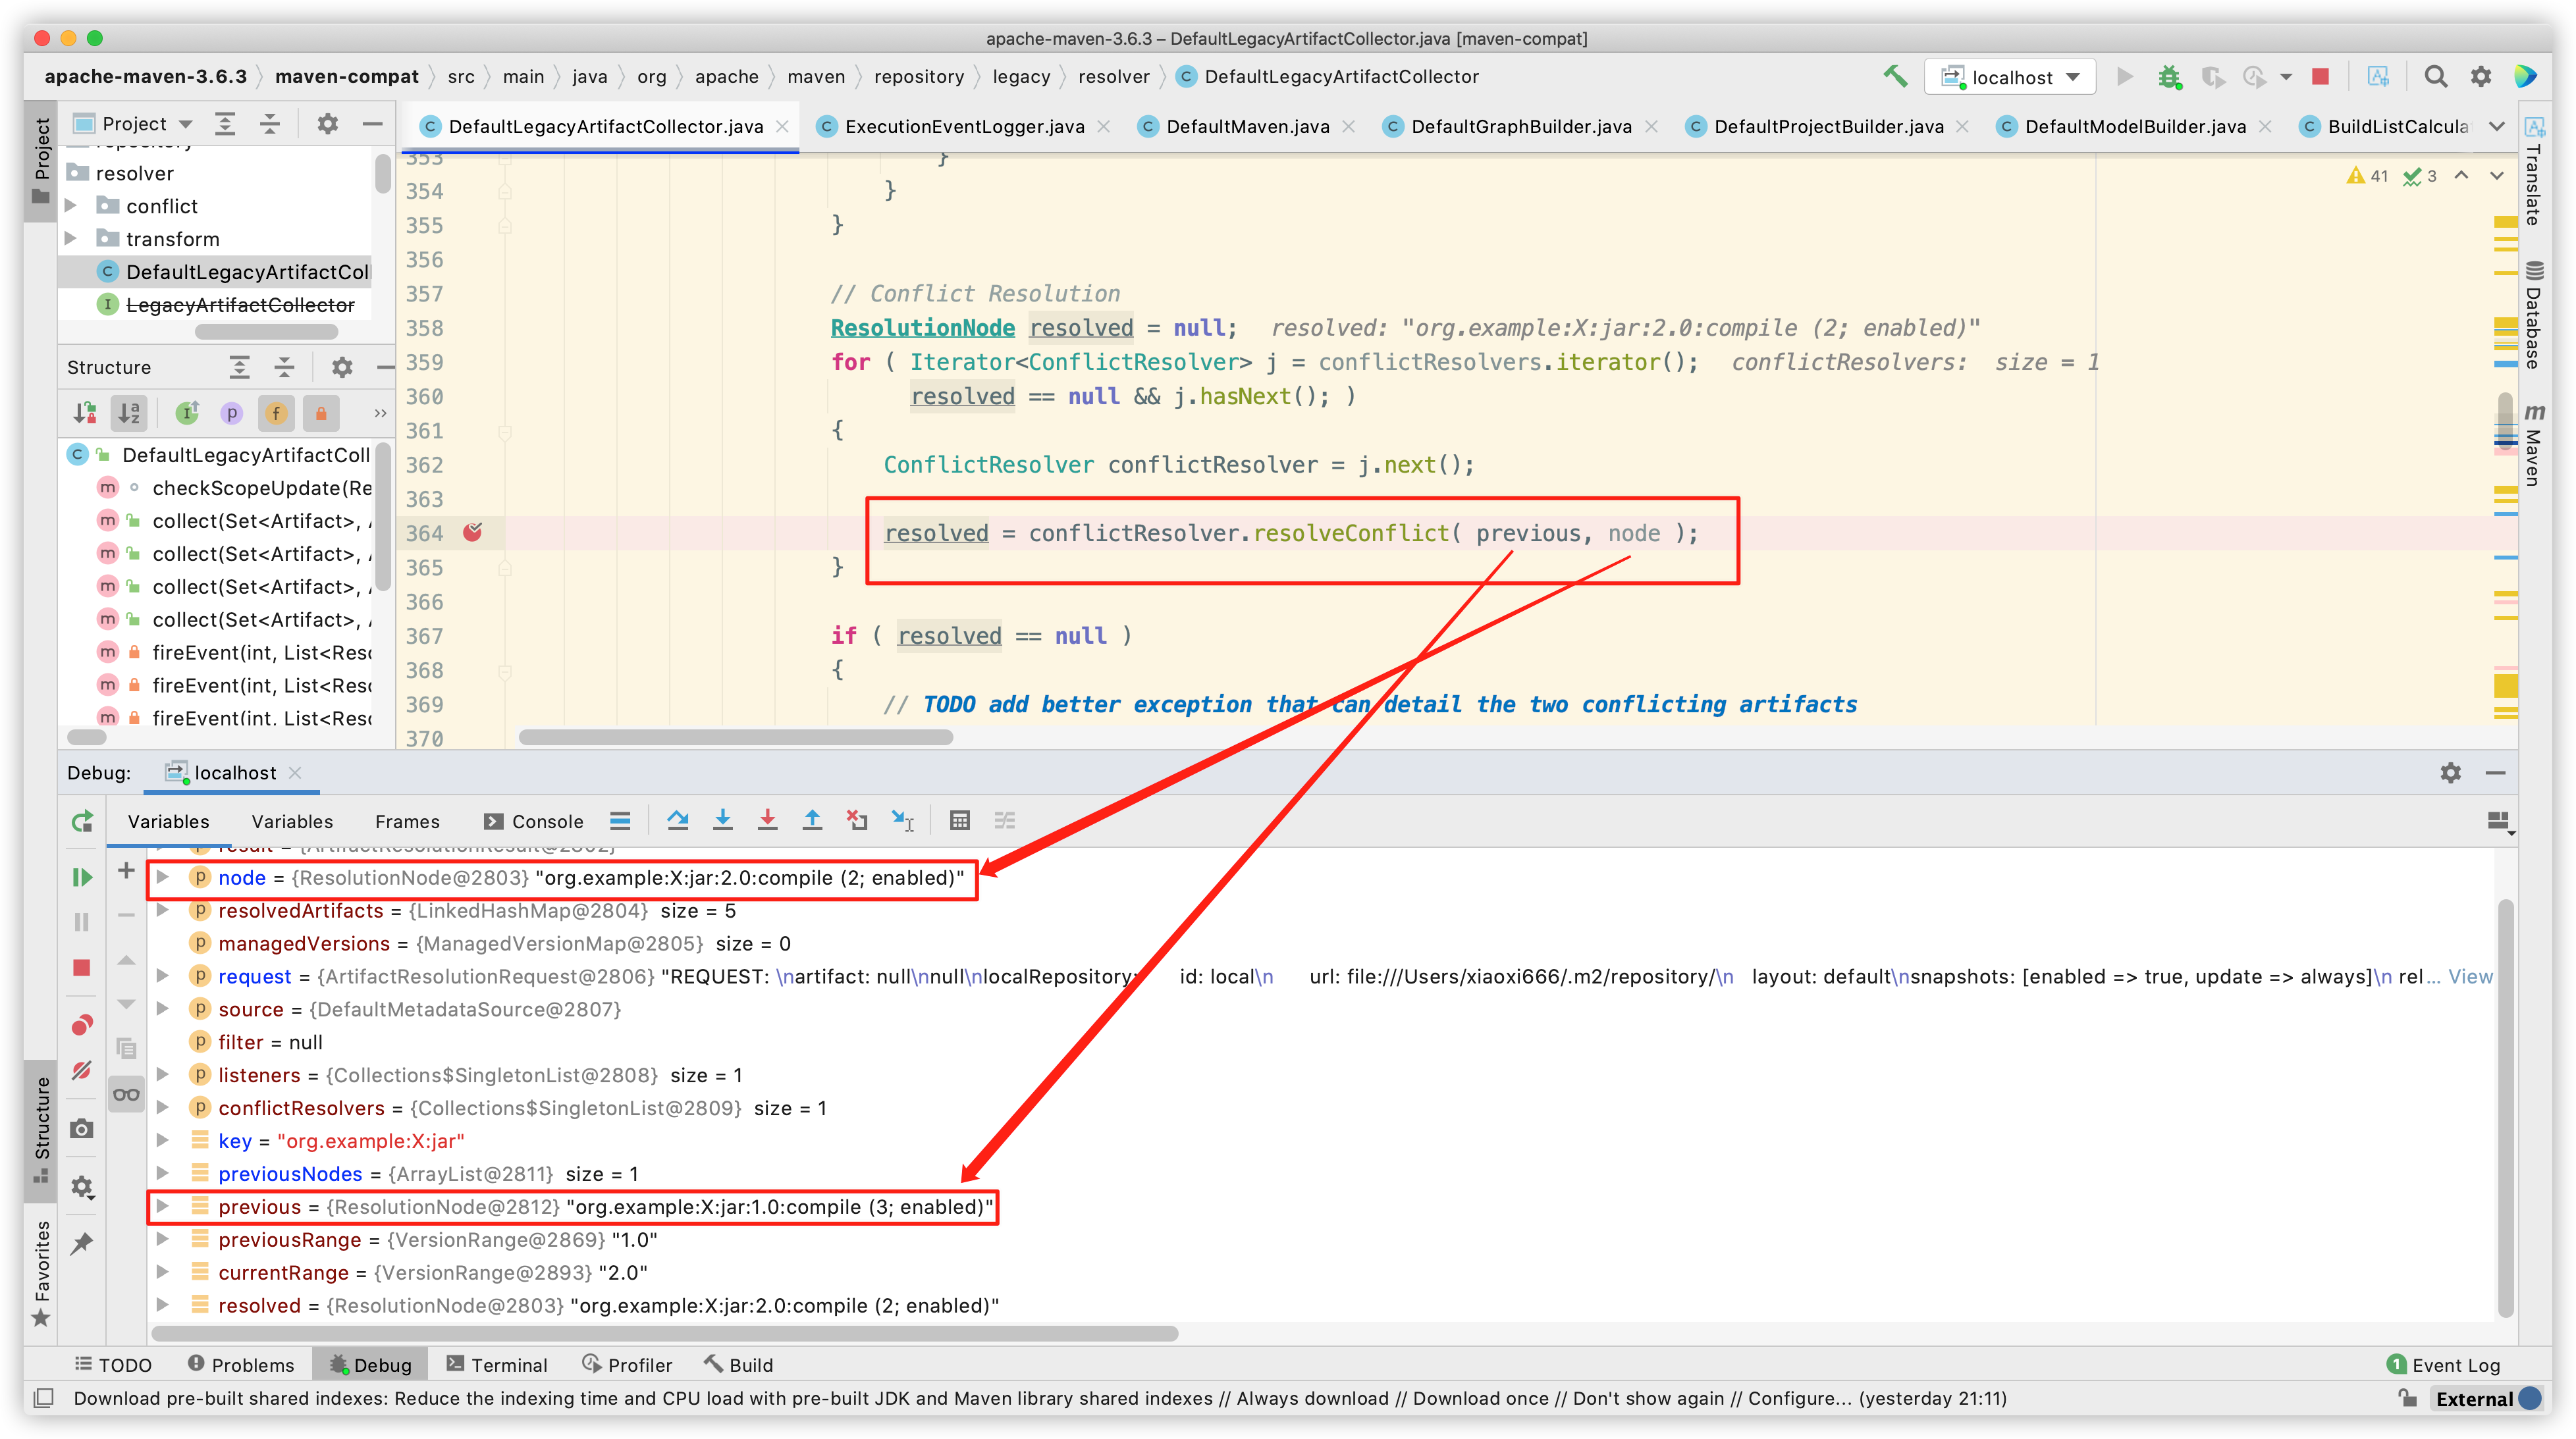Click the red Stop icon in top toolbar
Viewport: 2576px width, 1439px height.
click(2320, 77)
